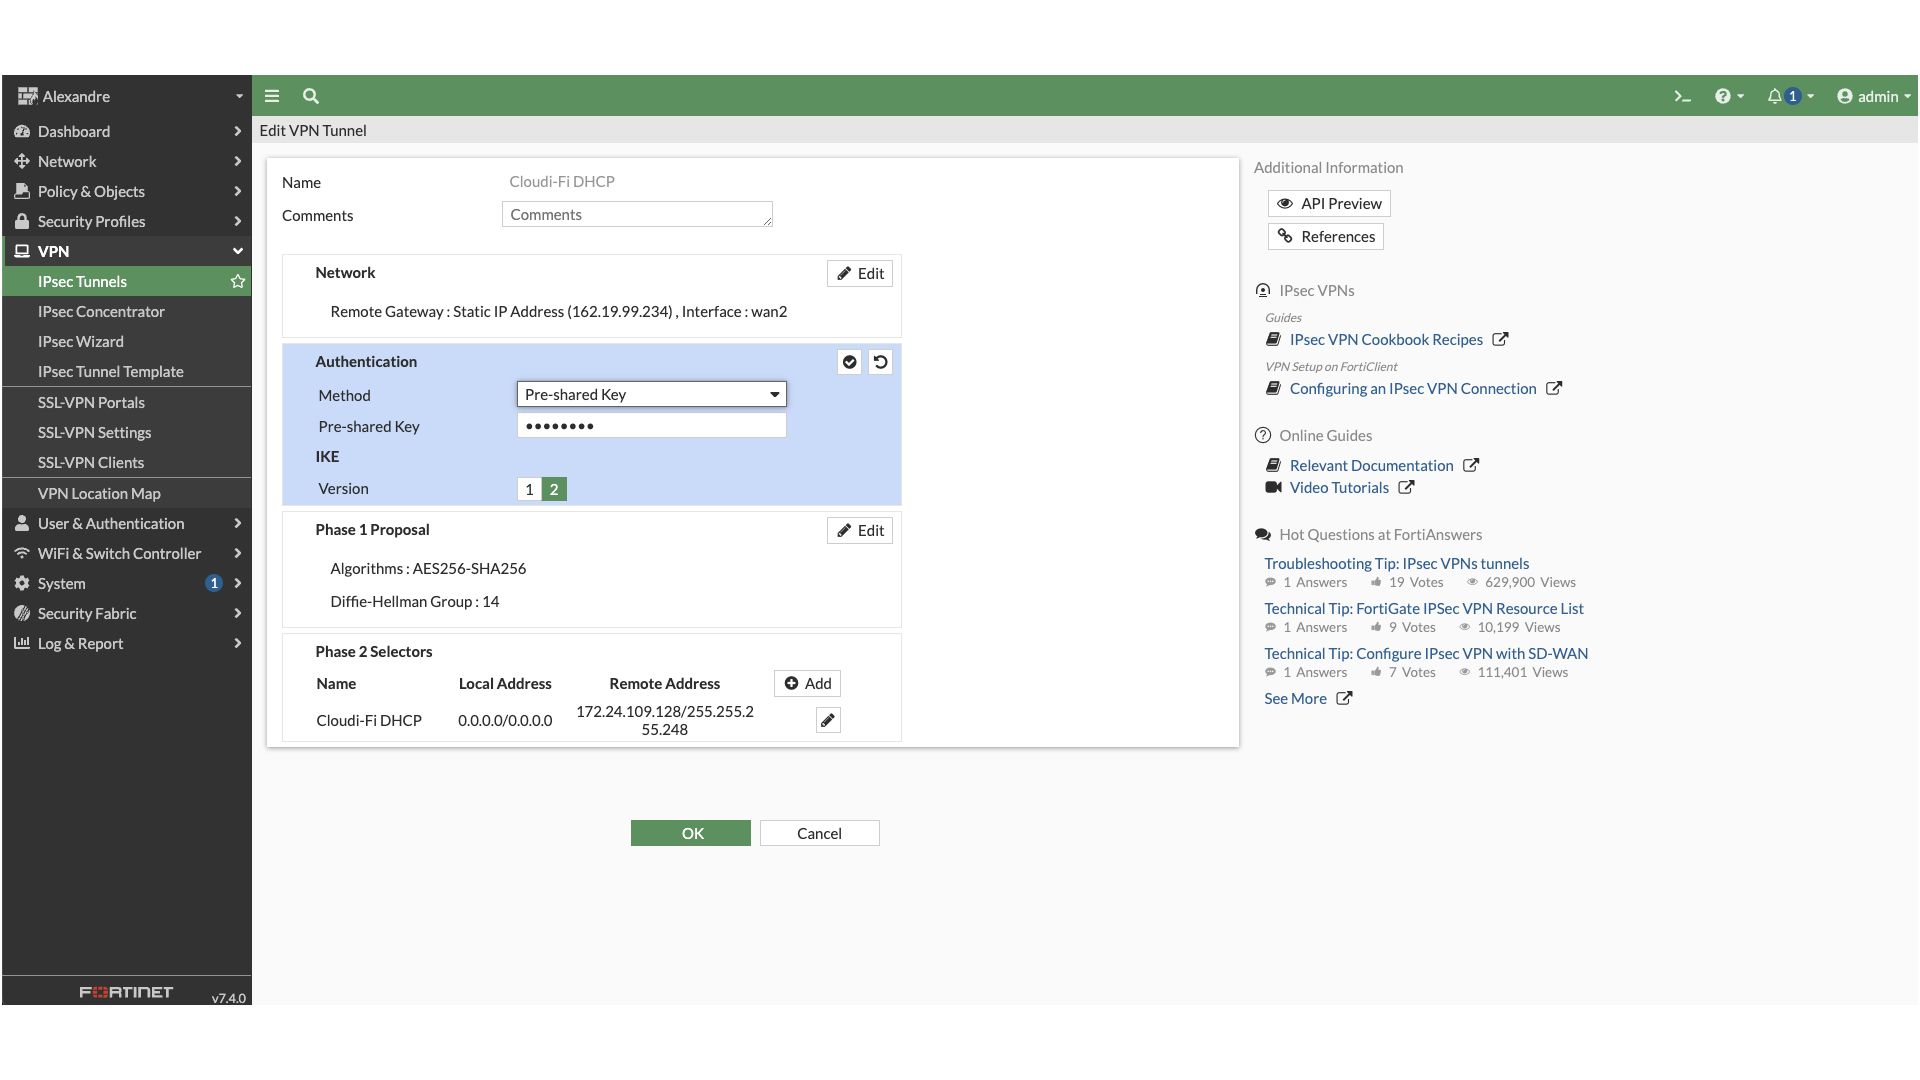Open the CLI console icon

point(1682,97)
